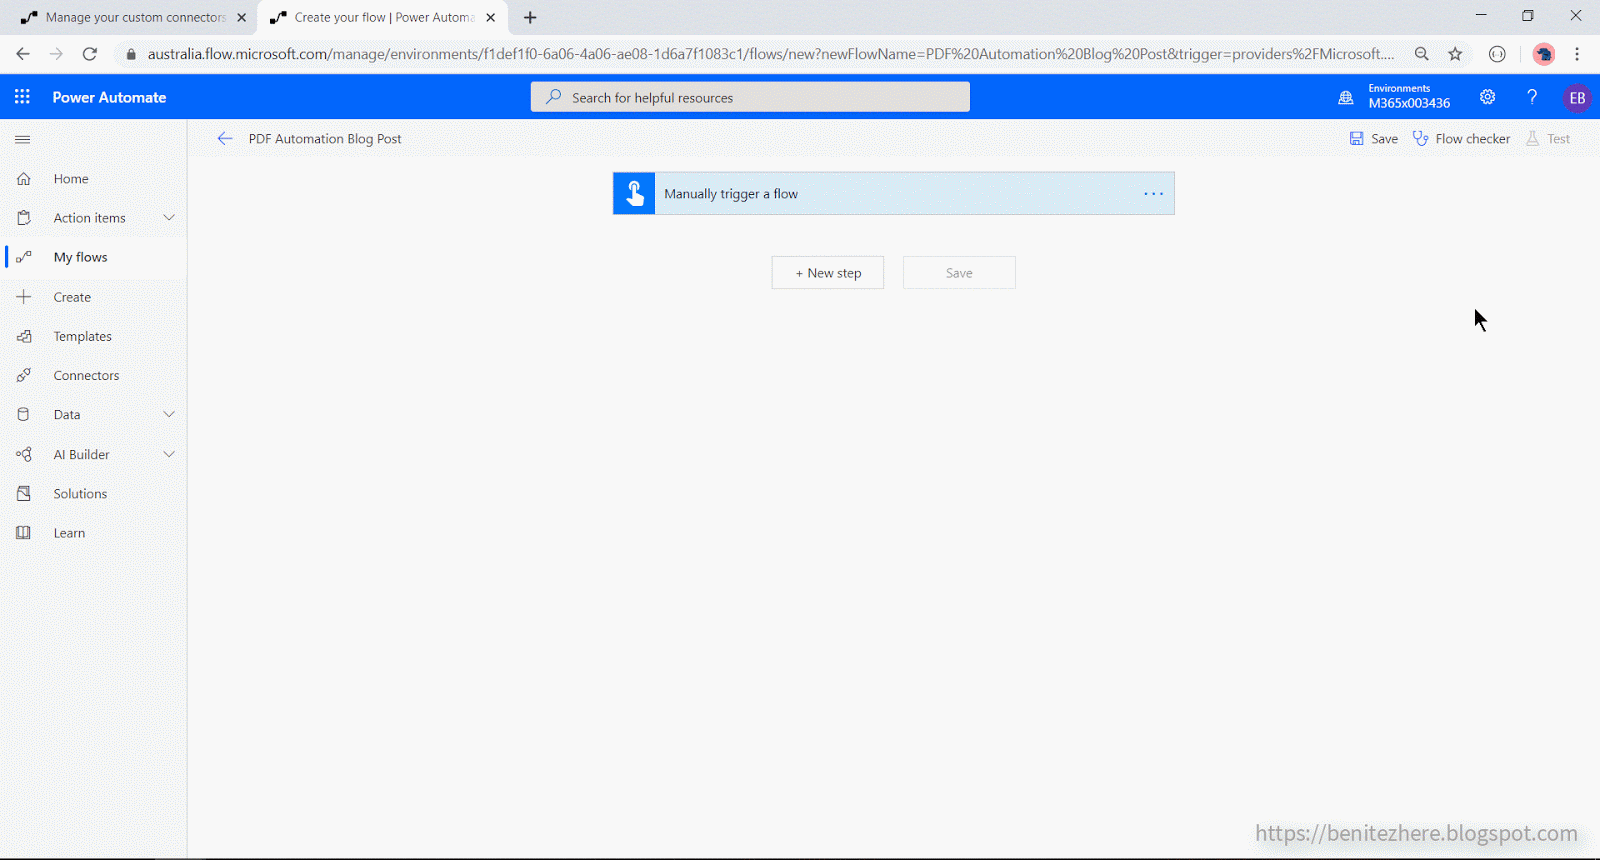Screen dimensions: 1600x860
Task: Close the Create your flow tab
Action: (490, 17)
